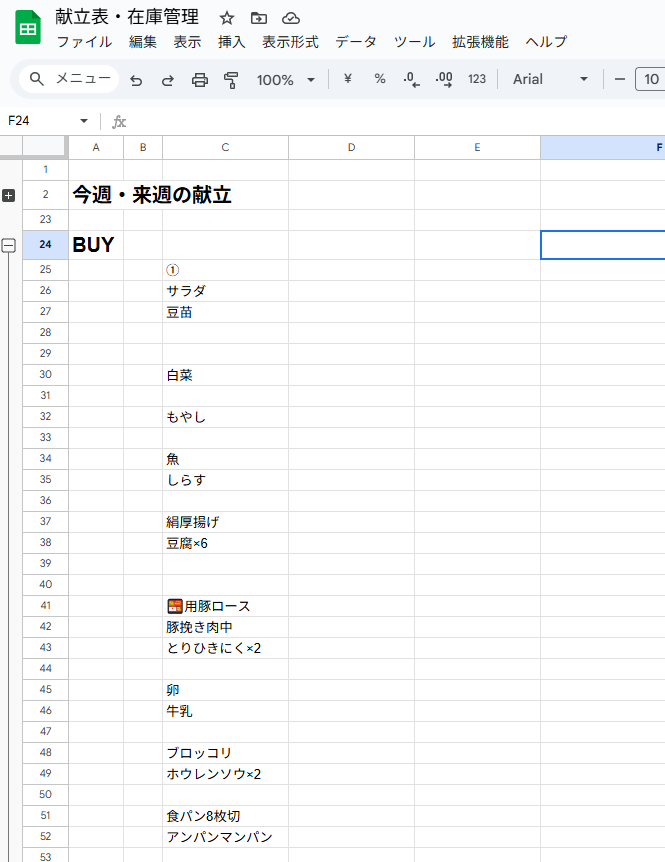
Task: Select column E header
Action: [x=477, y=147]
